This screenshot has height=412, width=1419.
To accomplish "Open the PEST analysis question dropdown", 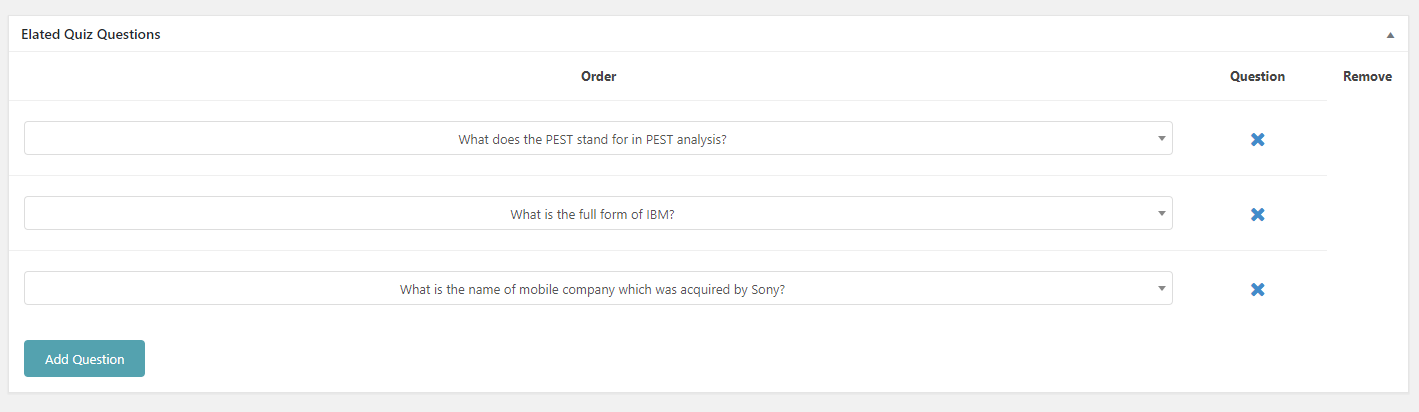I will coord(598,139).
